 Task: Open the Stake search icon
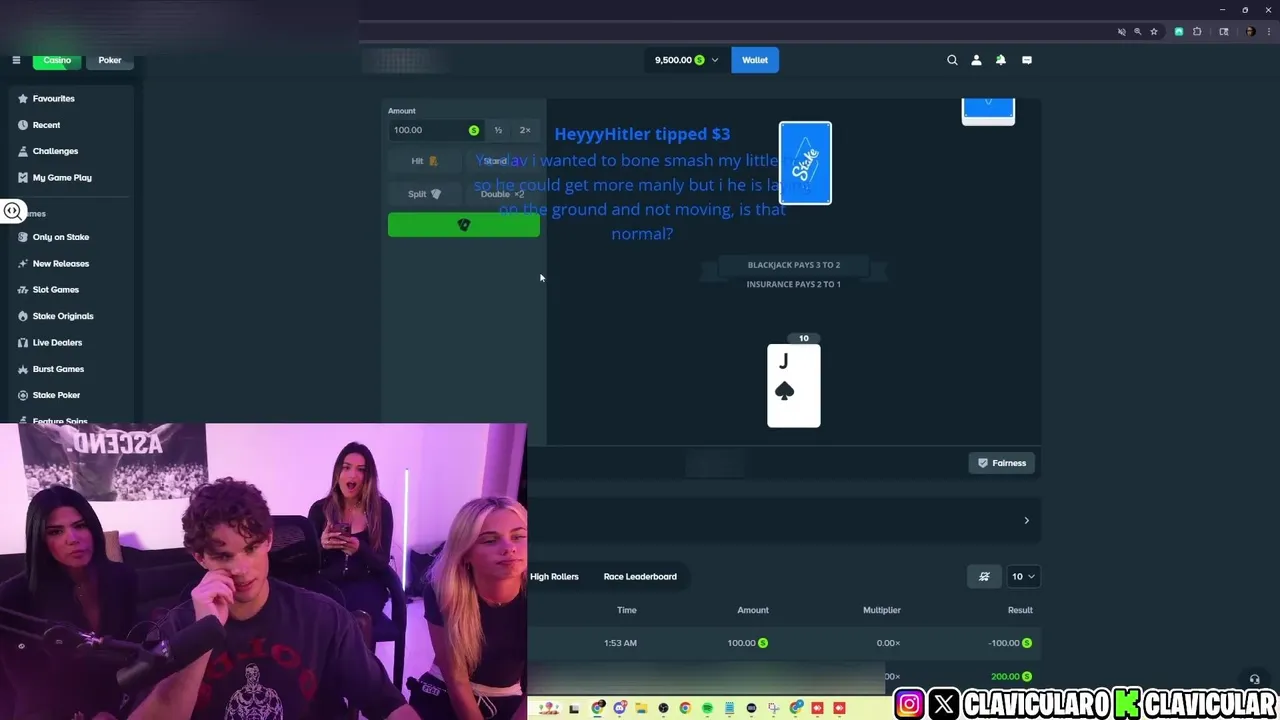click(x=952, y=60)
